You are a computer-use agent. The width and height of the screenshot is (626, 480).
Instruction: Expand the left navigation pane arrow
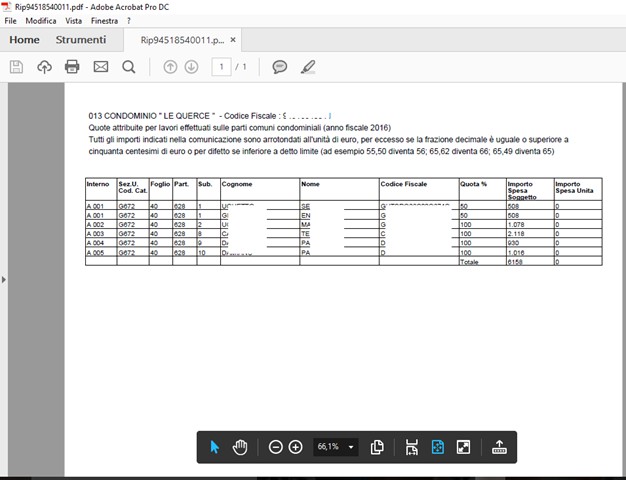[x=4, y=280]
